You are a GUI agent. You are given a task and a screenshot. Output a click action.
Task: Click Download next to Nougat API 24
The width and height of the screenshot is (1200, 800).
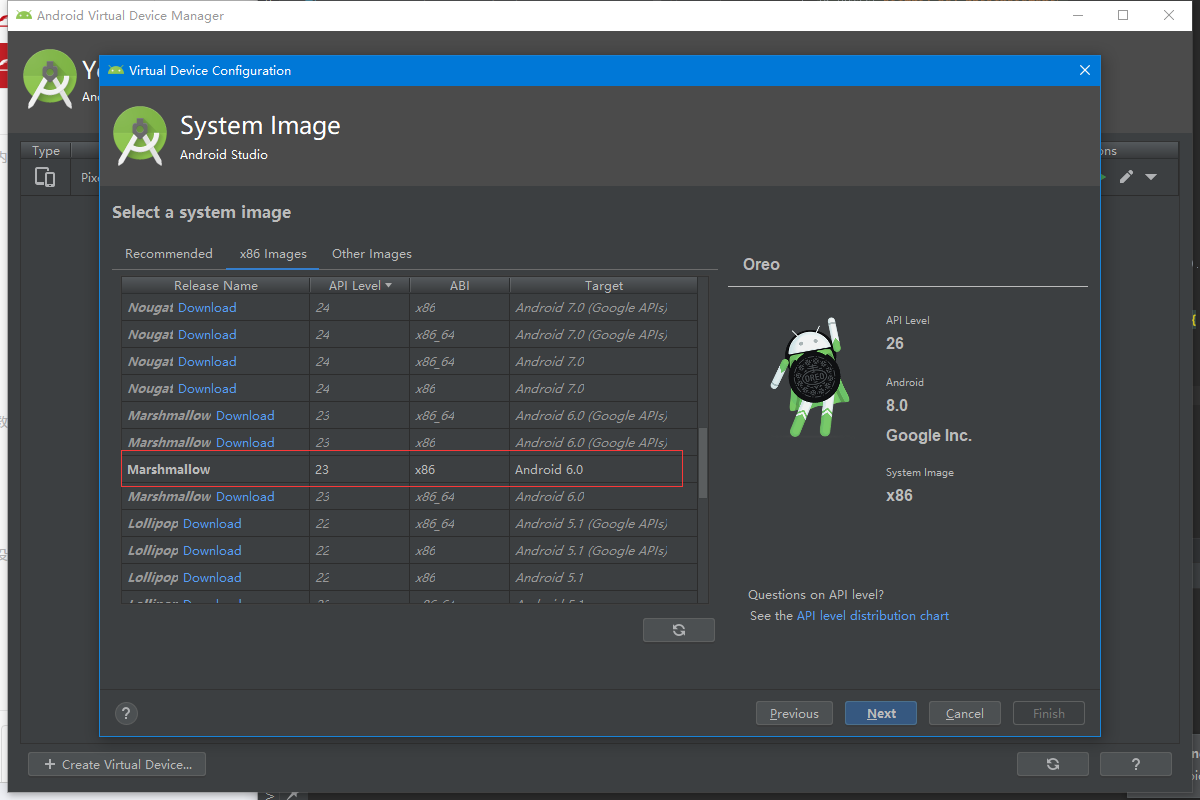(207, 307)
